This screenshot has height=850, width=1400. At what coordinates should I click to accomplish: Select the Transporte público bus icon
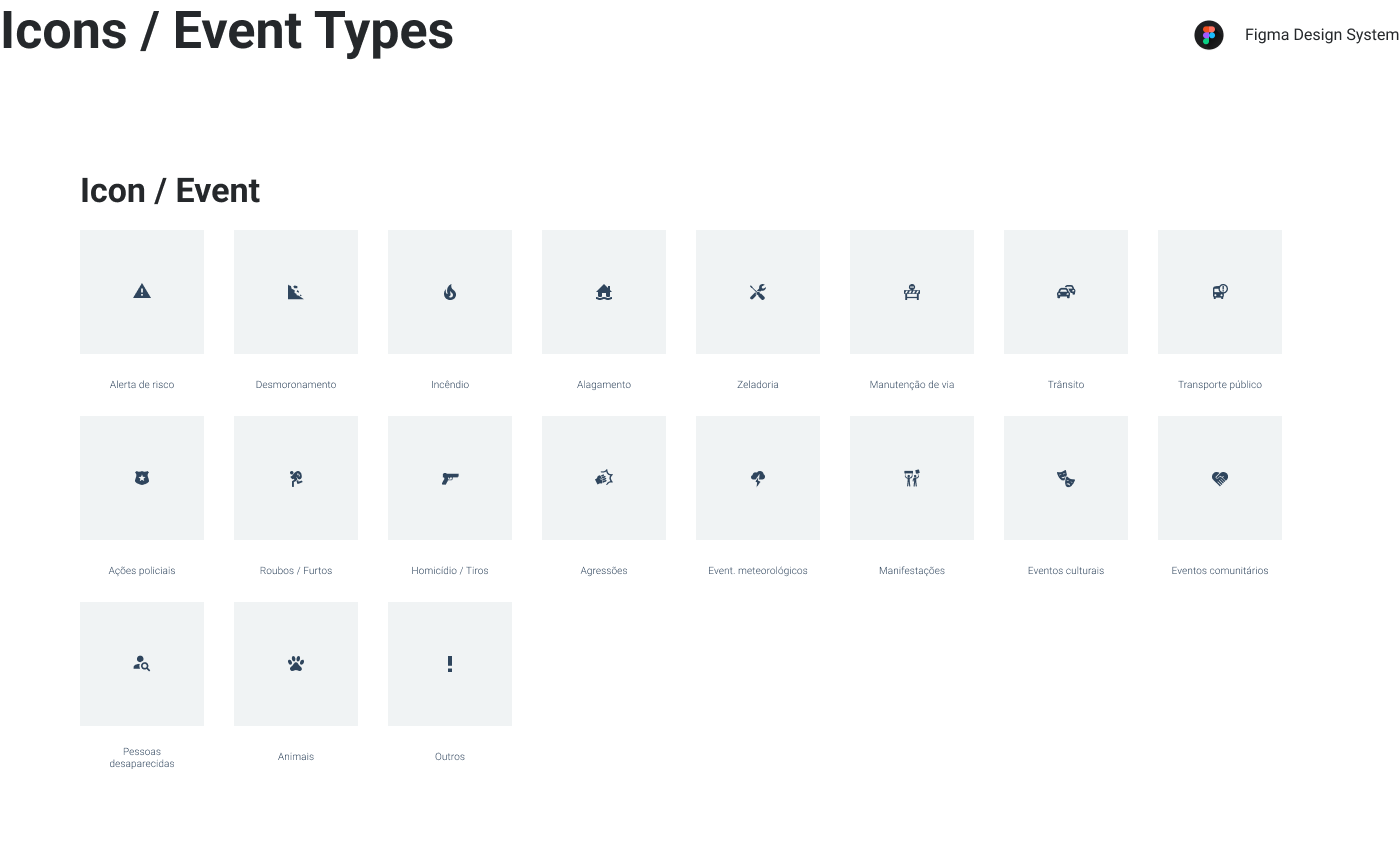[1220, 292]
